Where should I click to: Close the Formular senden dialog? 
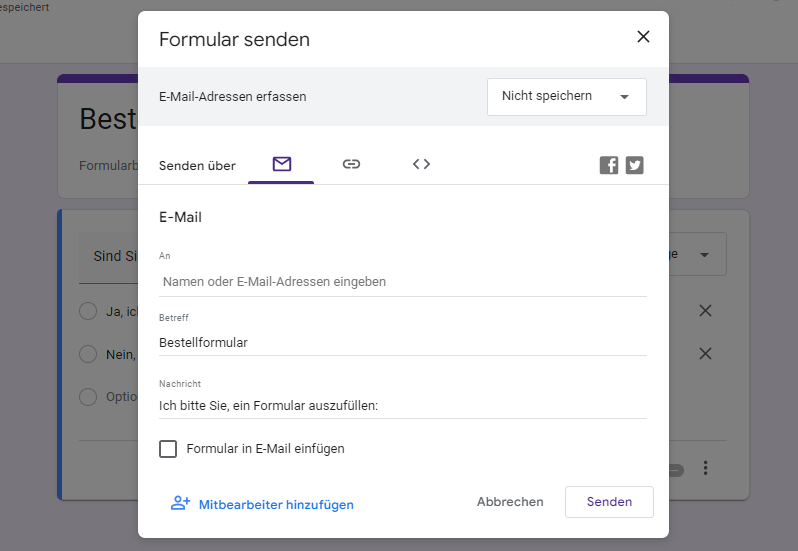point(643,37)
